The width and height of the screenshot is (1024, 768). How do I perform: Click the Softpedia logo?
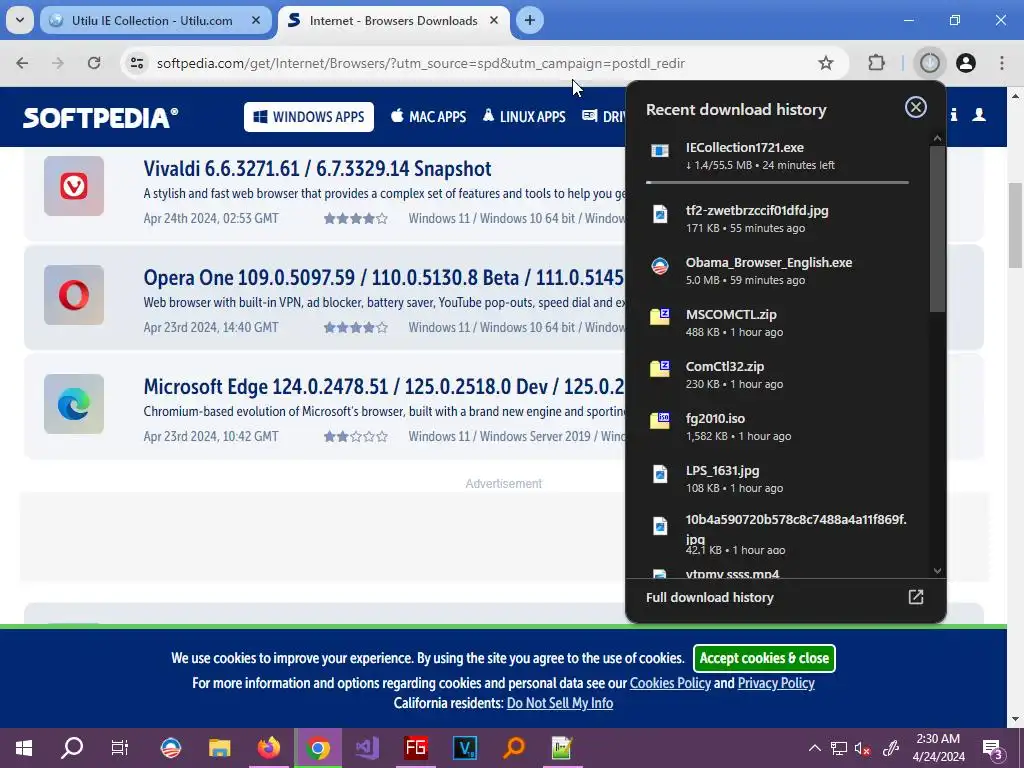(101, 118)
